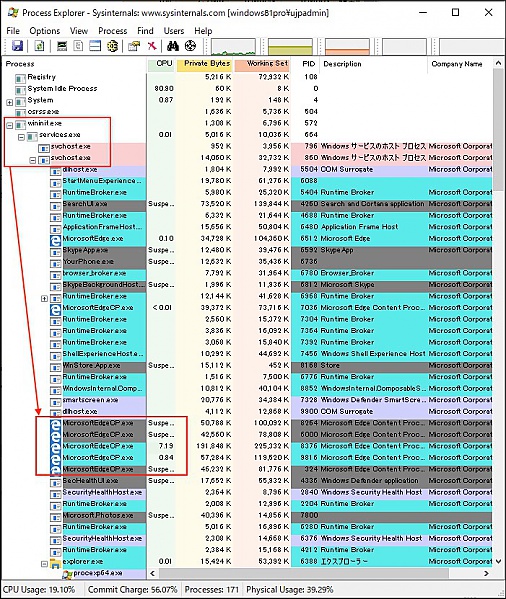Open the Find menu
Image resolution: width=506 pixels, height=599 pixels.
[145, 31]
